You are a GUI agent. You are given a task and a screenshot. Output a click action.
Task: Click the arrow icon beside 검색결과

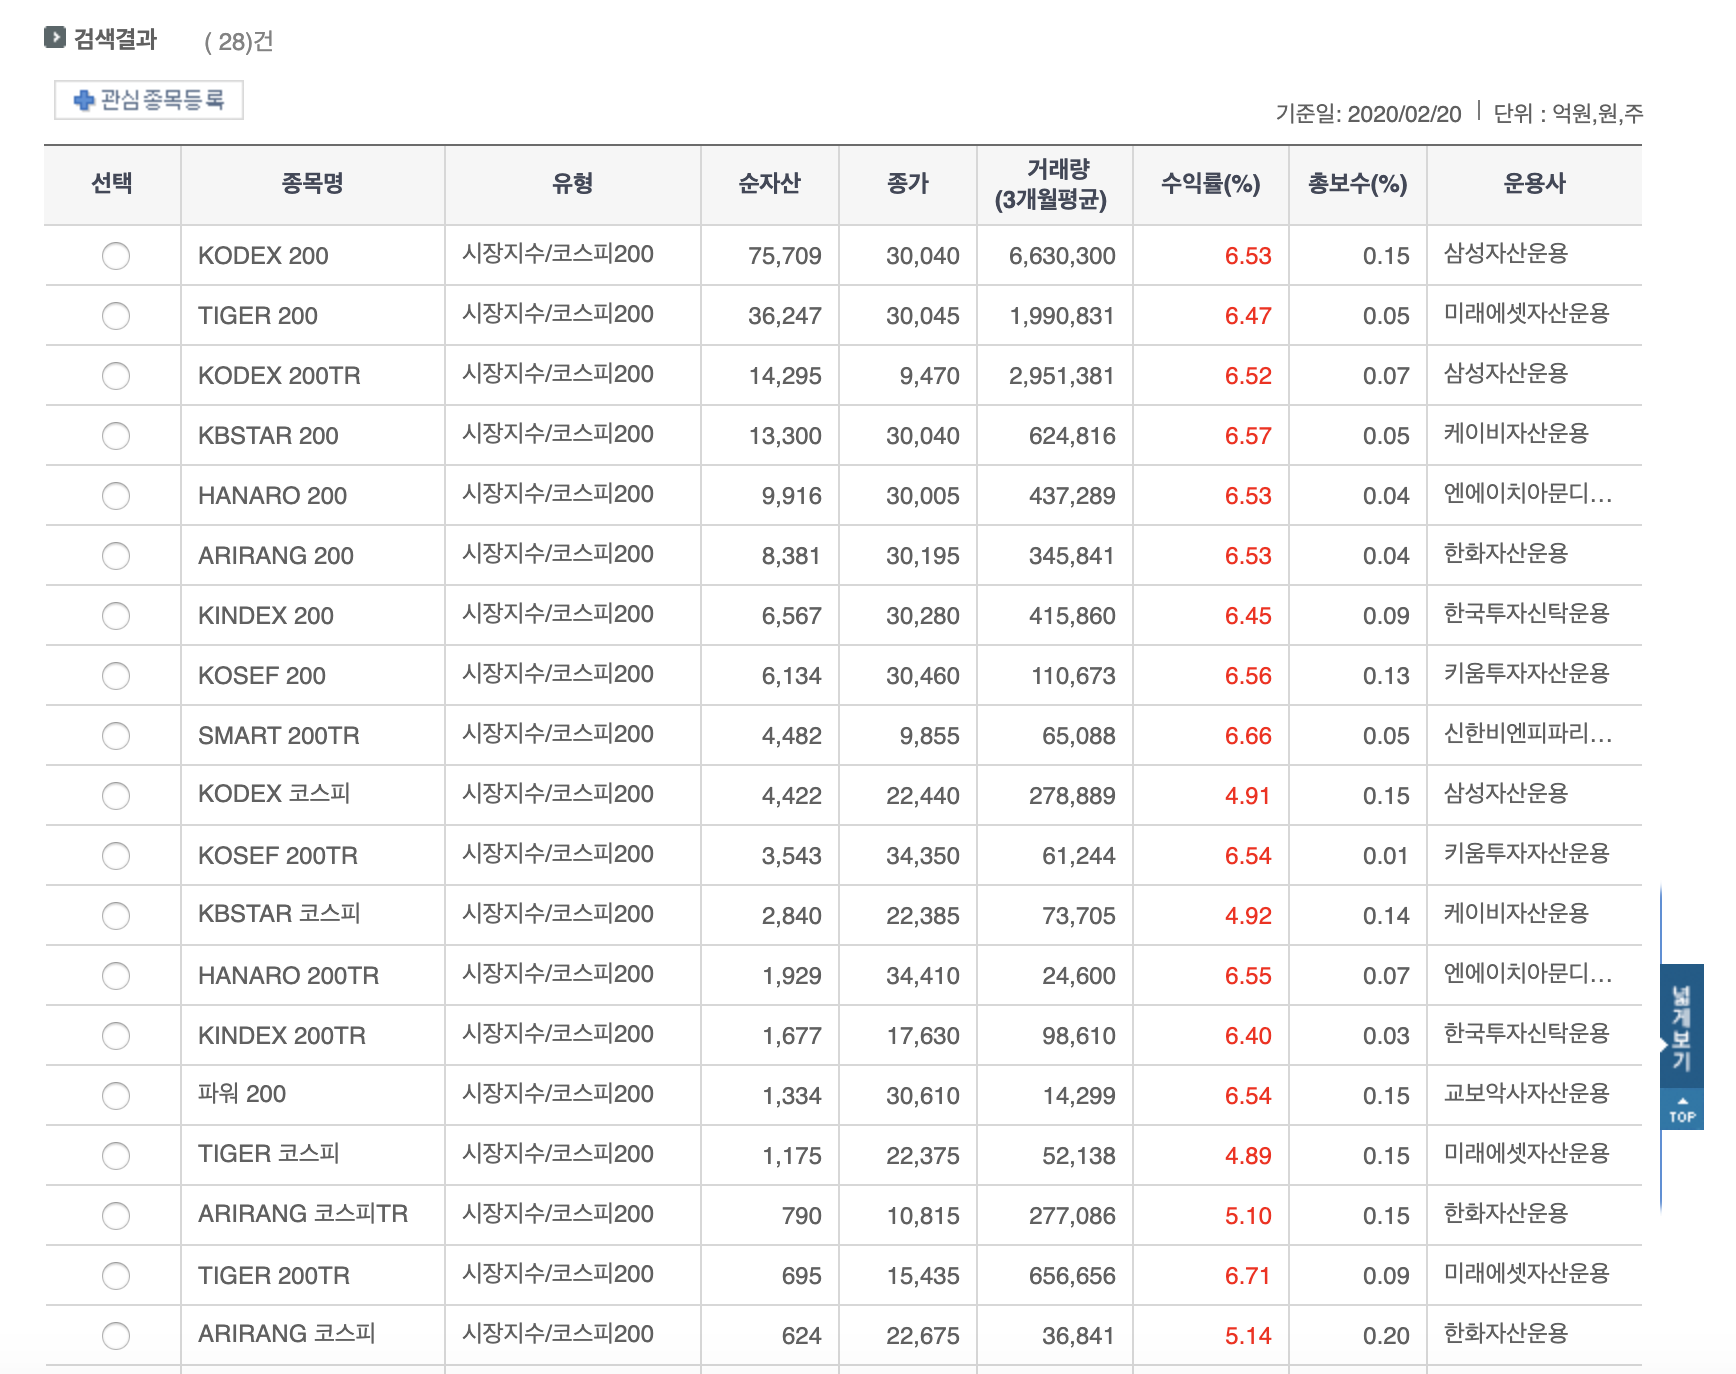coord(55,38)
